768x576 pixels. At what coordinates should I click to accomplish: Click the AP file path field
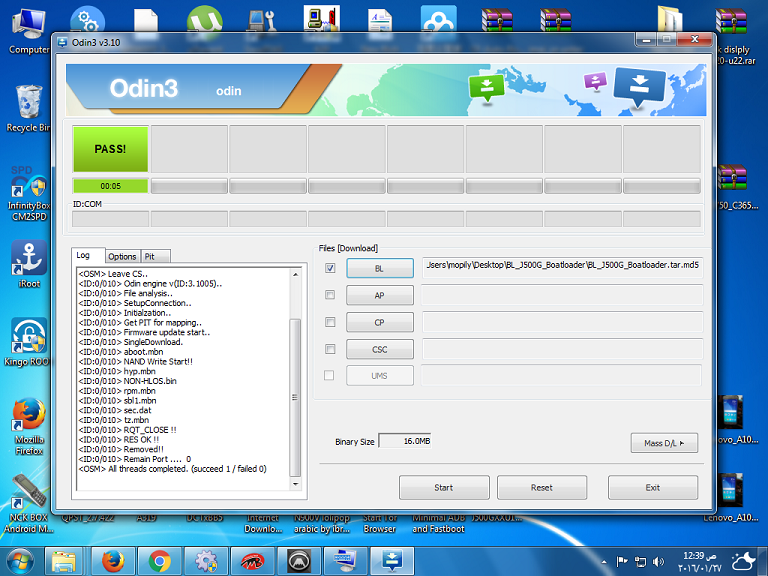point(562,294)
